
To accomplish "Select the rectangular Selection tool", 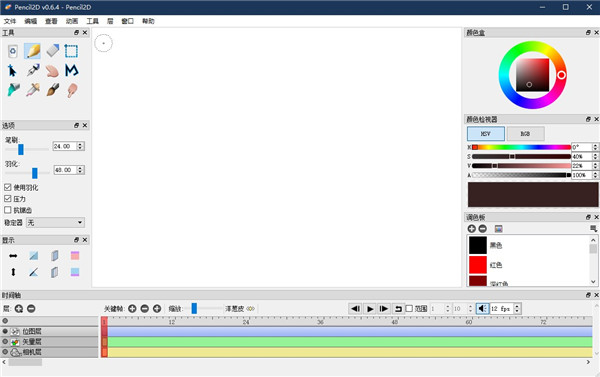I will click(71, 51).
